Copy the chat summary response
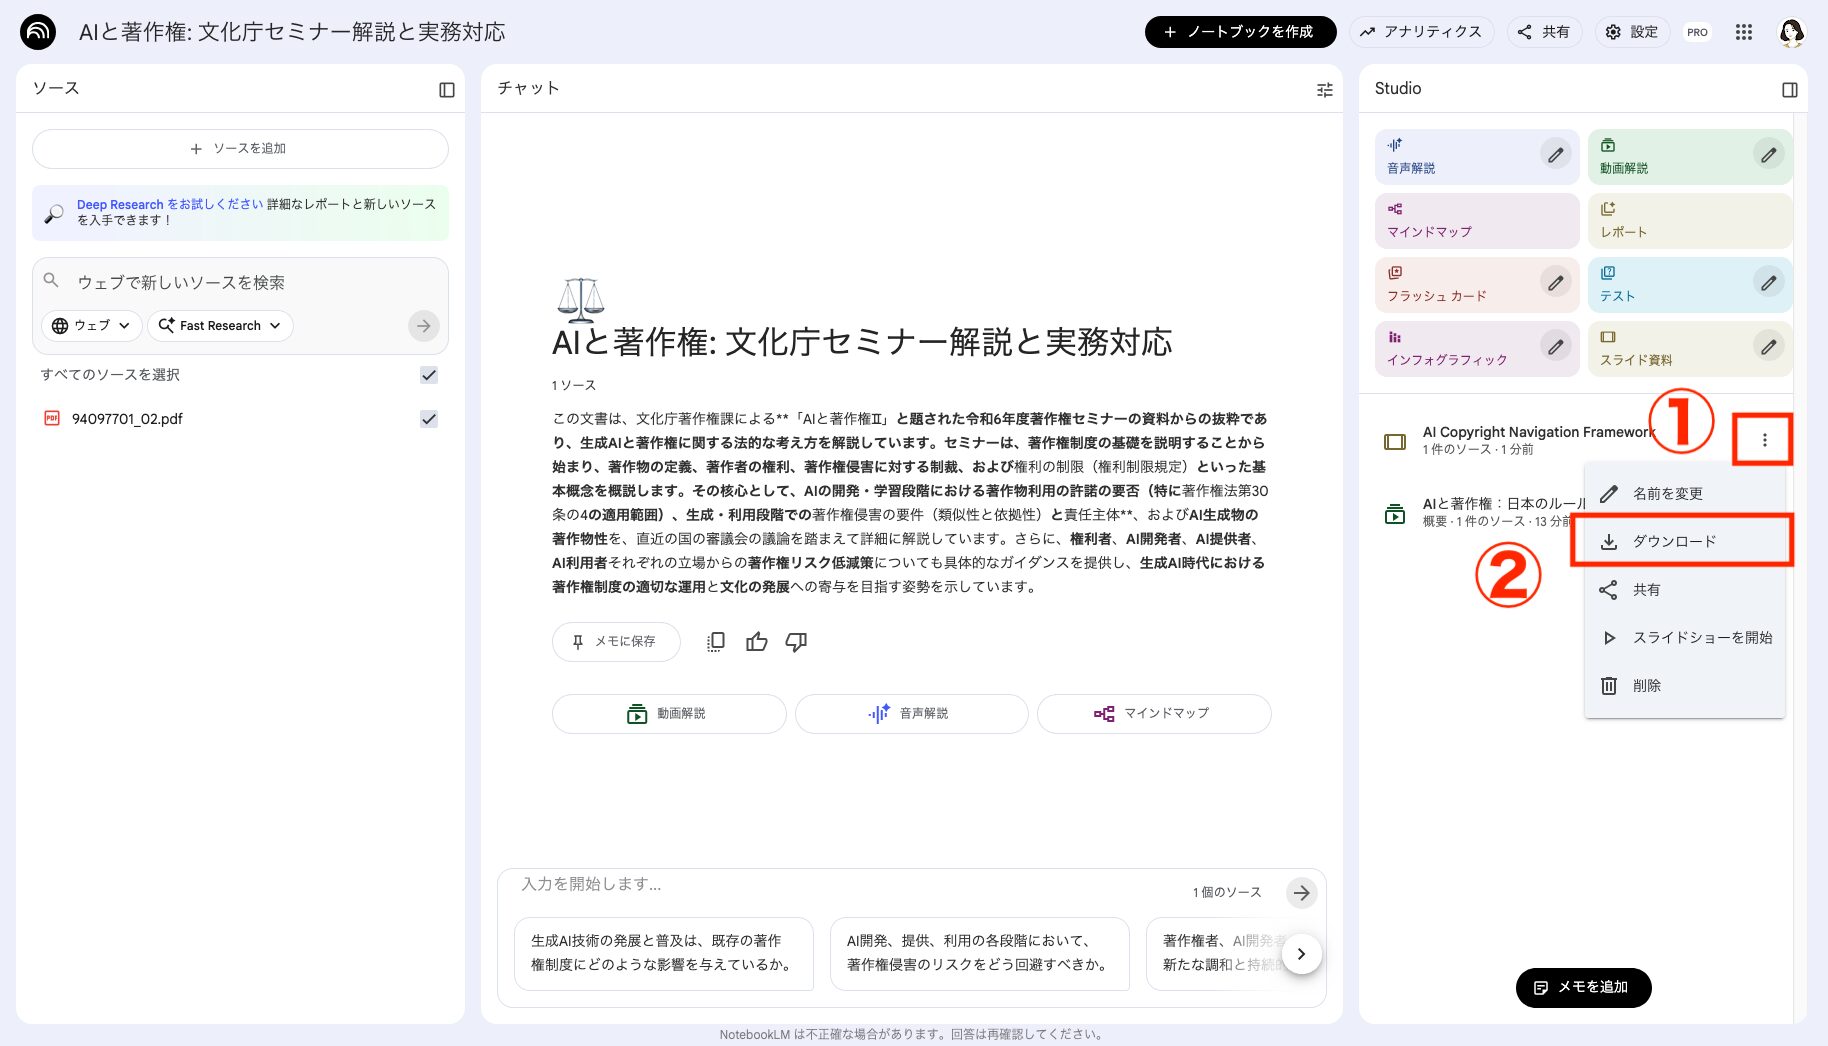 (715, 641)
